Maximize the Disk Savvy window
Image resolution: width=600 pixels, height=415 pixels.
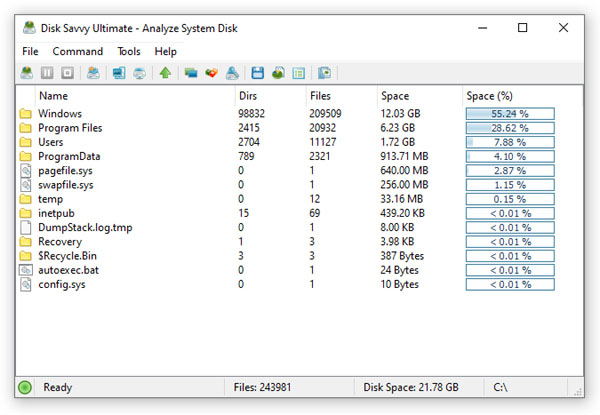522,28
